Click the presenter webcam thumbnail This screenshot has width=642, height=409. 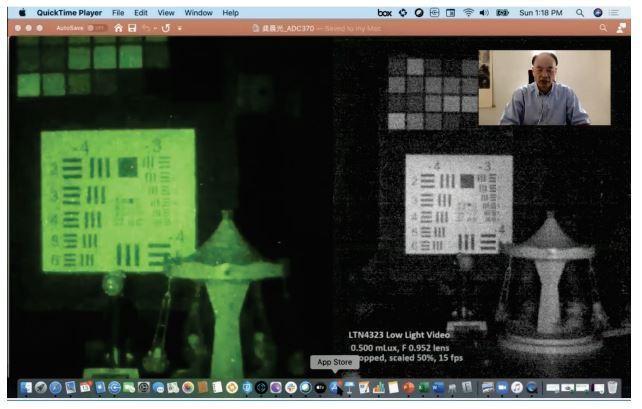pos(544,87)
